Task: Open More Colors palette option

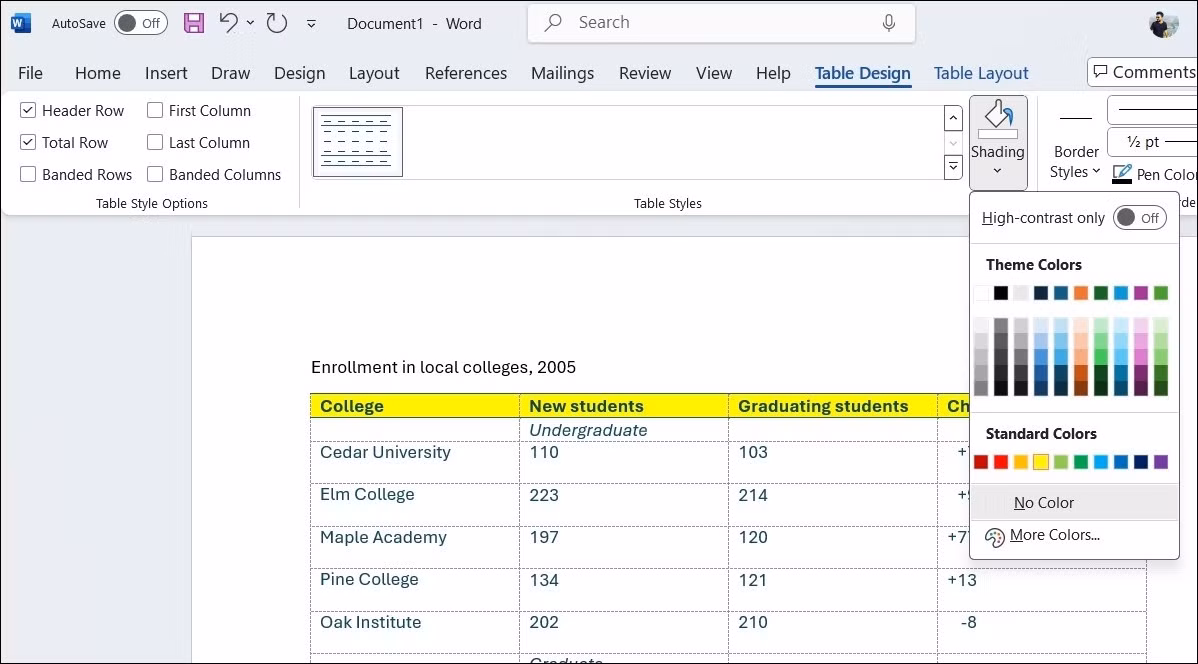Action: [x=1054, y=536]
